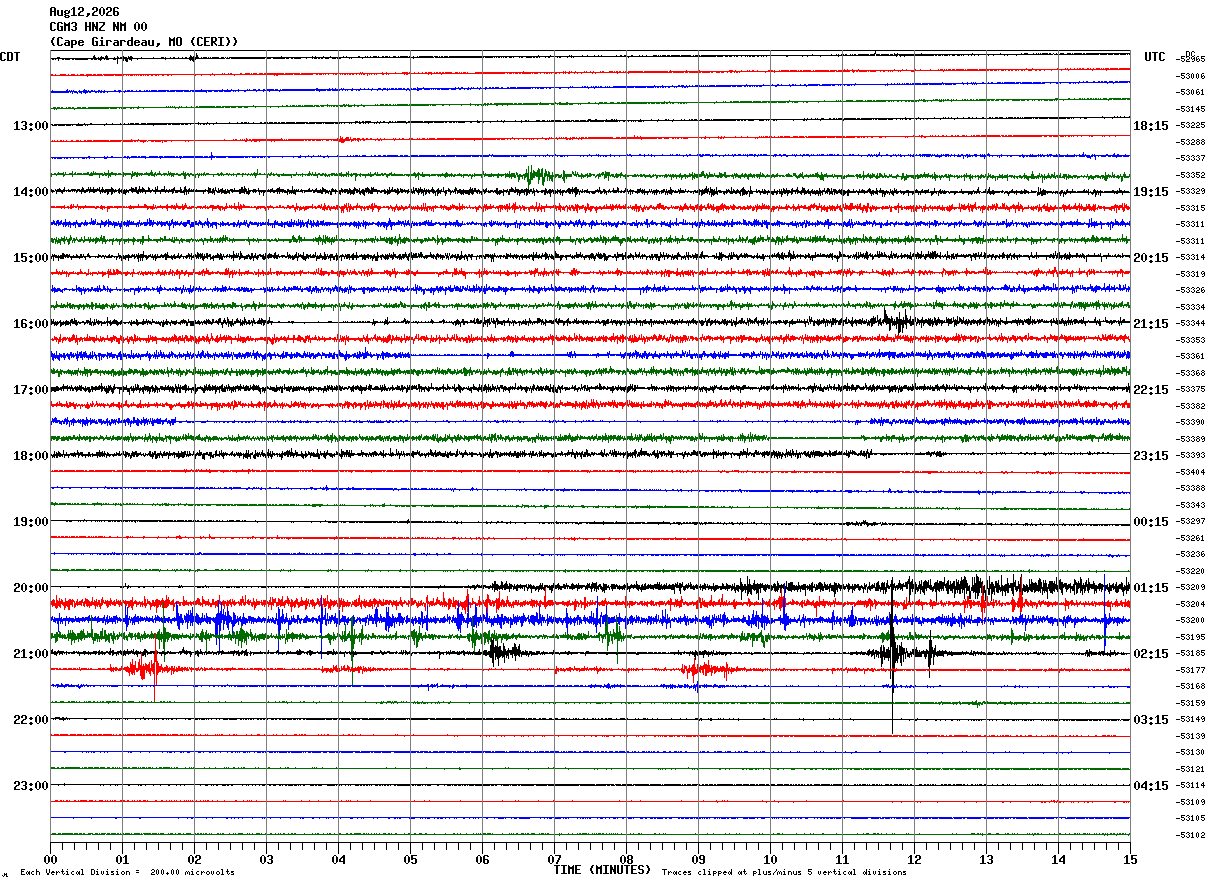
Task: Click the 'Traces clipped at plus/minus 5 vertical divisions' note
Action: point(784,873)
